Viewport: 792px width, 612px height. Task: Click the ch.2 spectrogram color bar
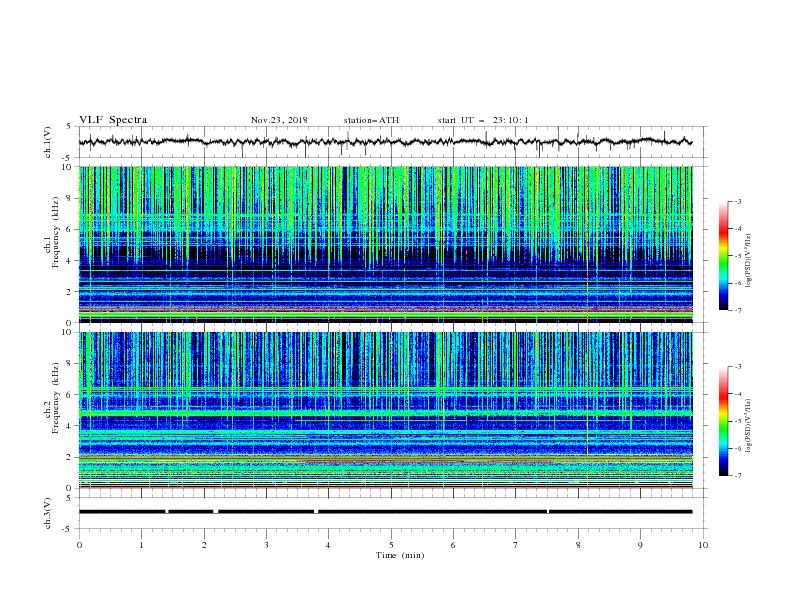pyautogui.click(x=724, y=421)
